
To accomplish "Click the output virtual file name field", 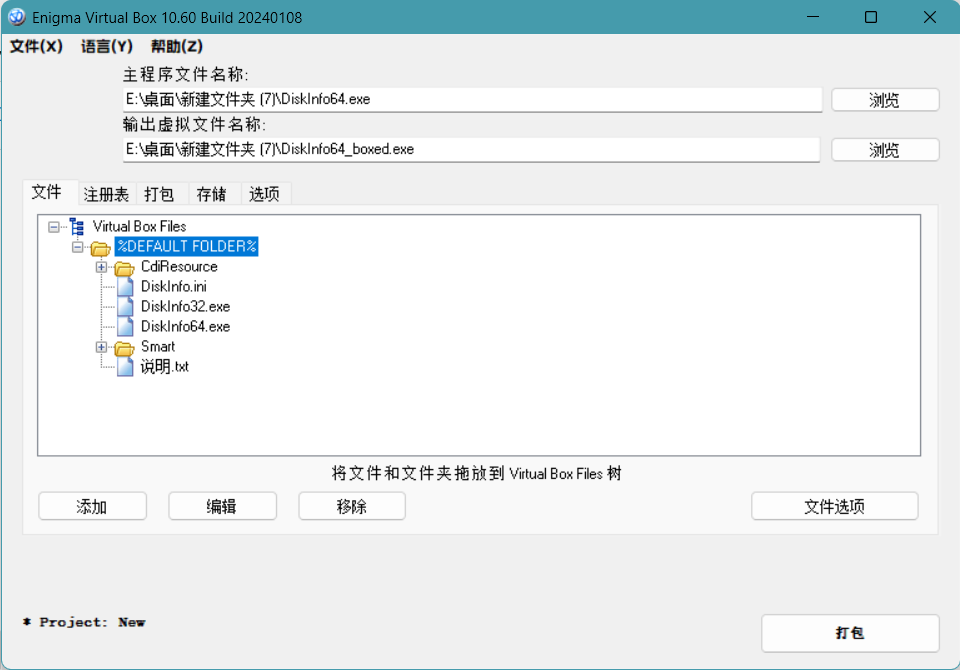I will click(x=471, y=149).
